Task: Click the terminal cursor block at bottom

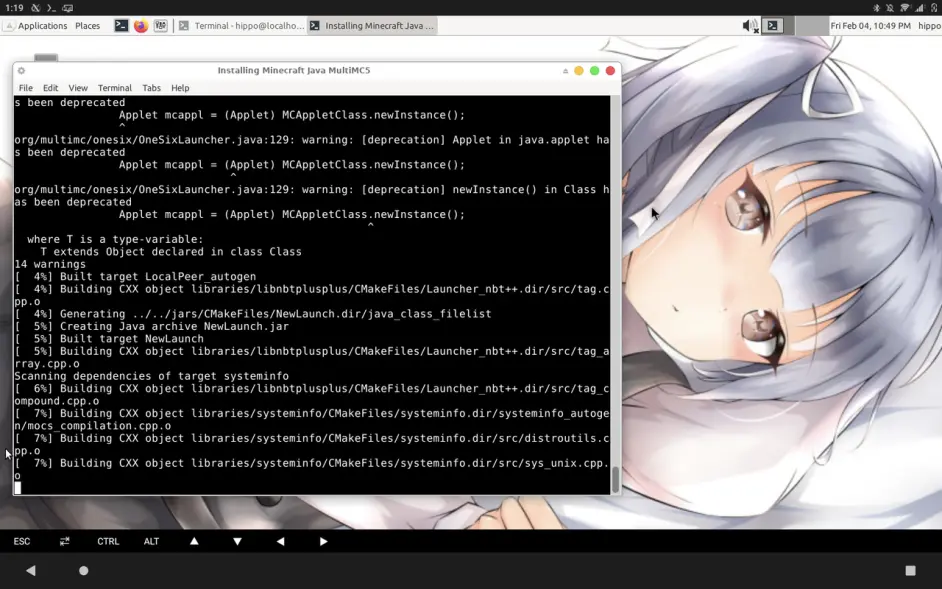Action: [17, 488]
